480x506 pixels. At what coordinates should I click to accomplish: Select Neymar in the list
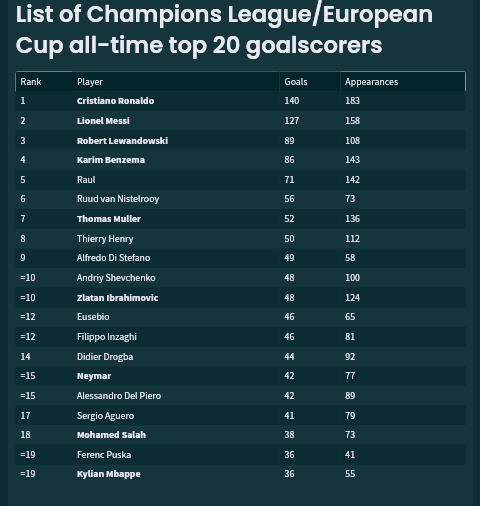click(x=94, y=376)
